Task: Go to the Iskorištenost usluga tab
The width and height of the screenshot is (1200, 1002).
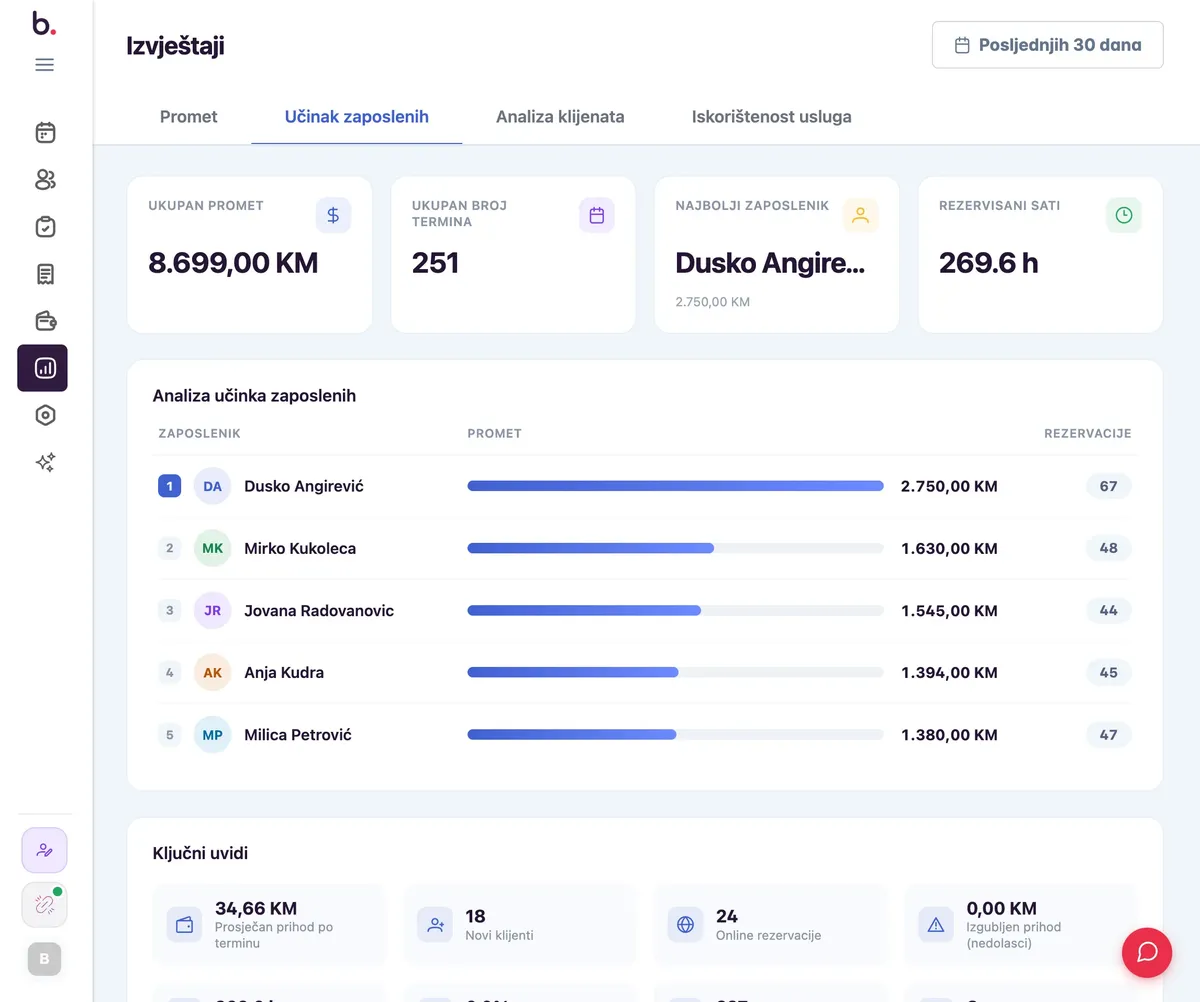Action: [x=772, y=116]
